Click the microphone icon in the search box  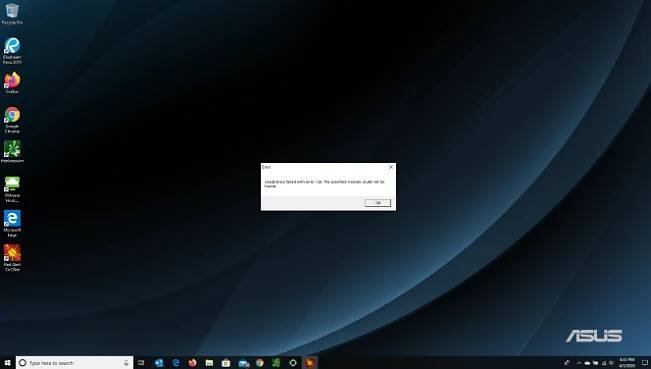click(x=126, y=363)
